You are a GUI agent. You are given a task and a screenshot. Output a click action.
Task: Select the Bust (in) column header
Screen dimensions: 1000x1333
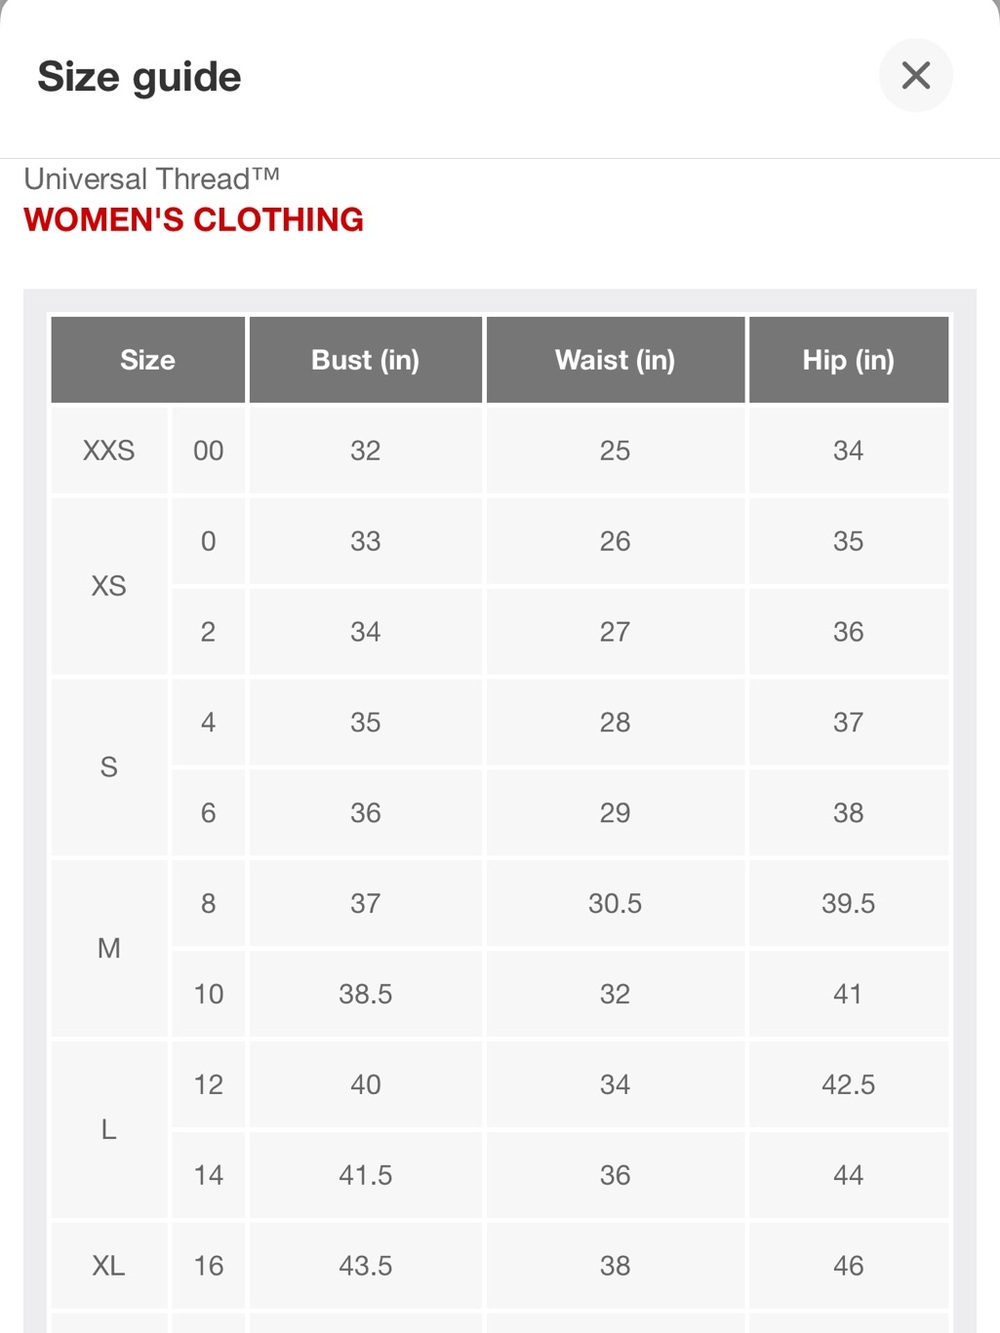(365, 360)
